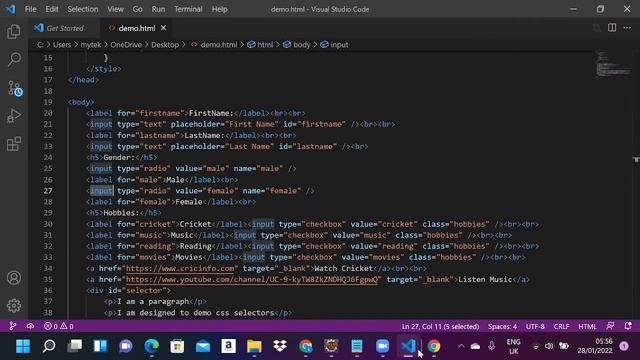Open the Run menu
The width and height of the screenshot is (640, 360).
click(x=158, y=9)
